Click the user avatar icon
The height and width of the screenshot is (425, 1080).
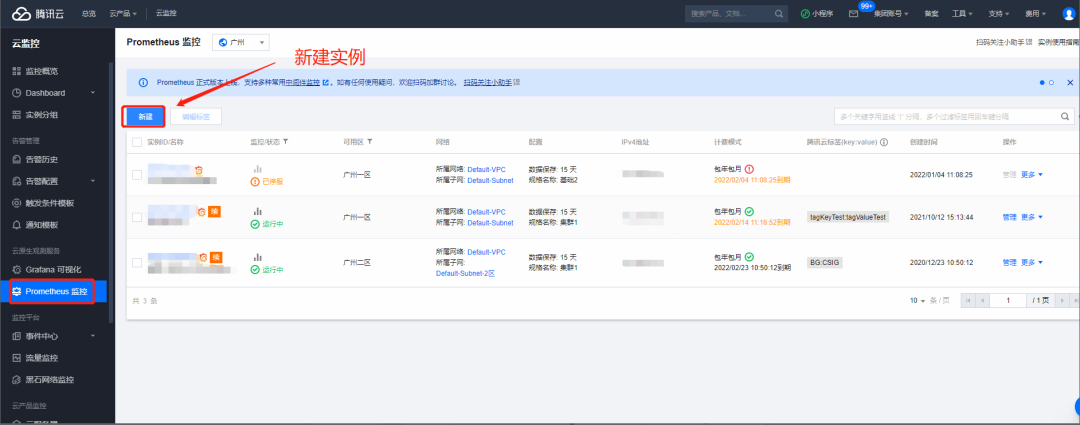click(x=1068, y=14)
